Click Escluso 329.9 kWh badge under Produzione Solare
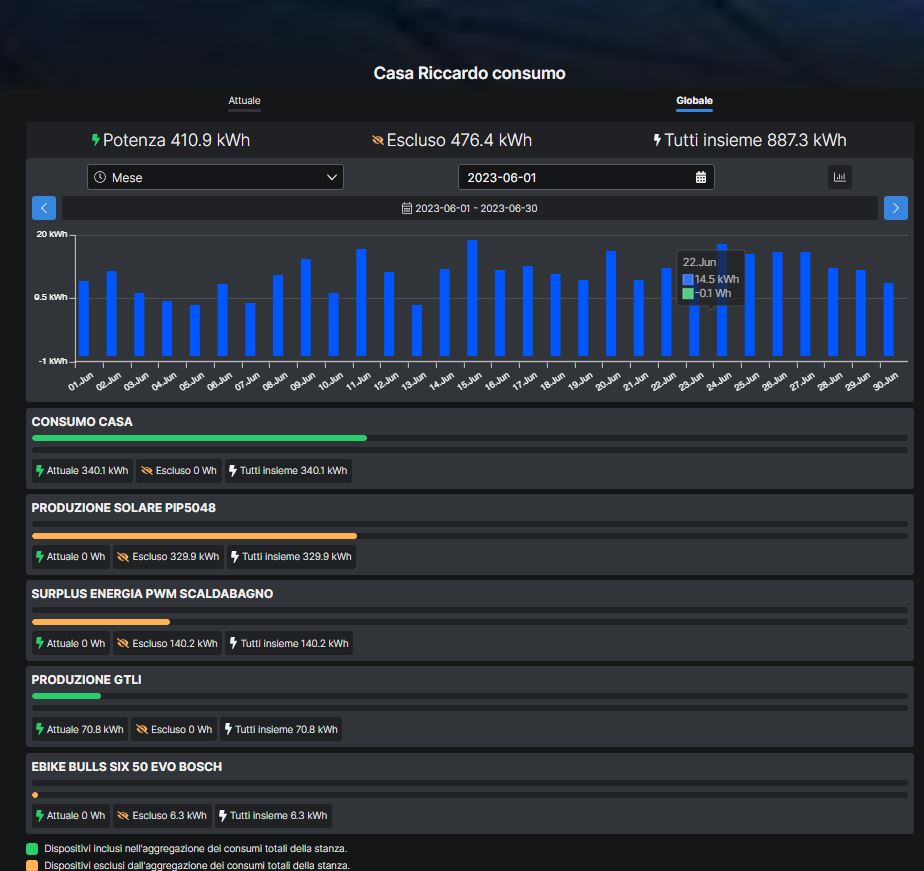Screen dimensions: 924x871 [x=167, y=557]
